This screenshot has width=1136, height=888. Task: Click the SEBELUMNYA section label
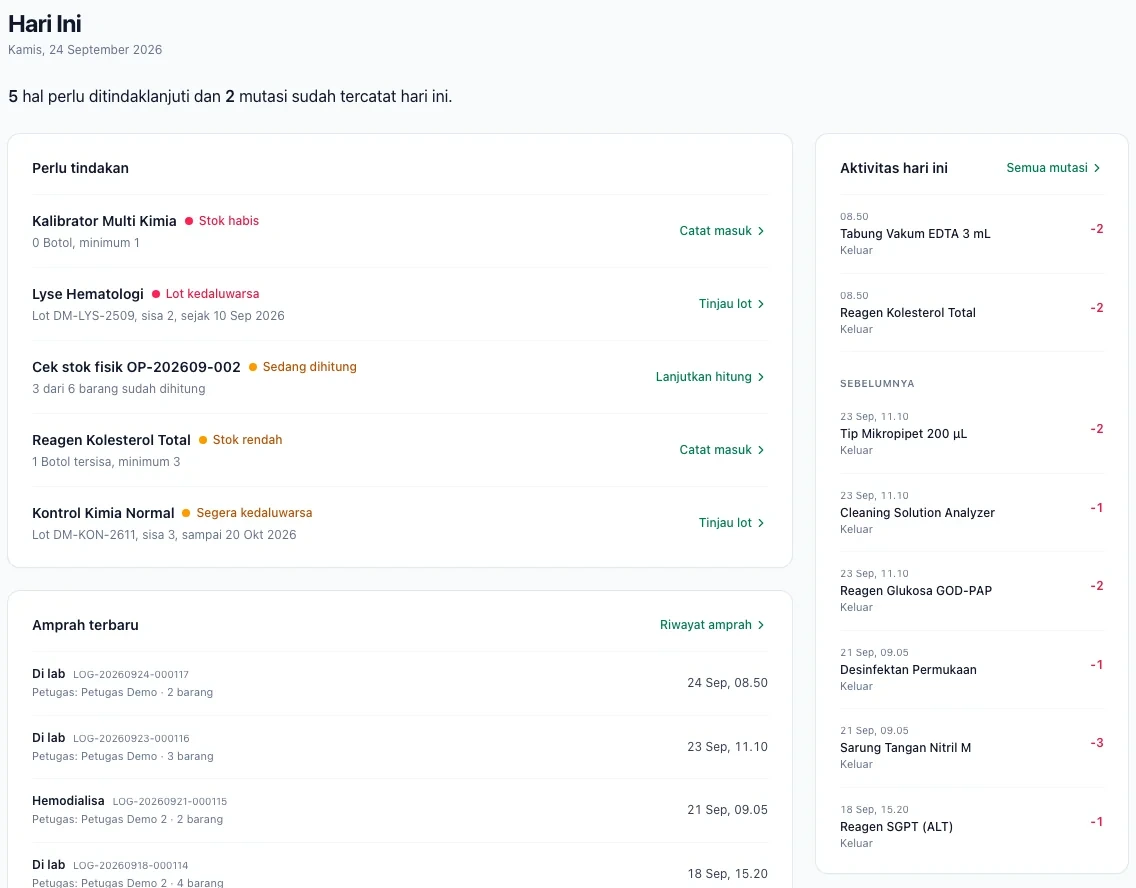pos(877,384)
